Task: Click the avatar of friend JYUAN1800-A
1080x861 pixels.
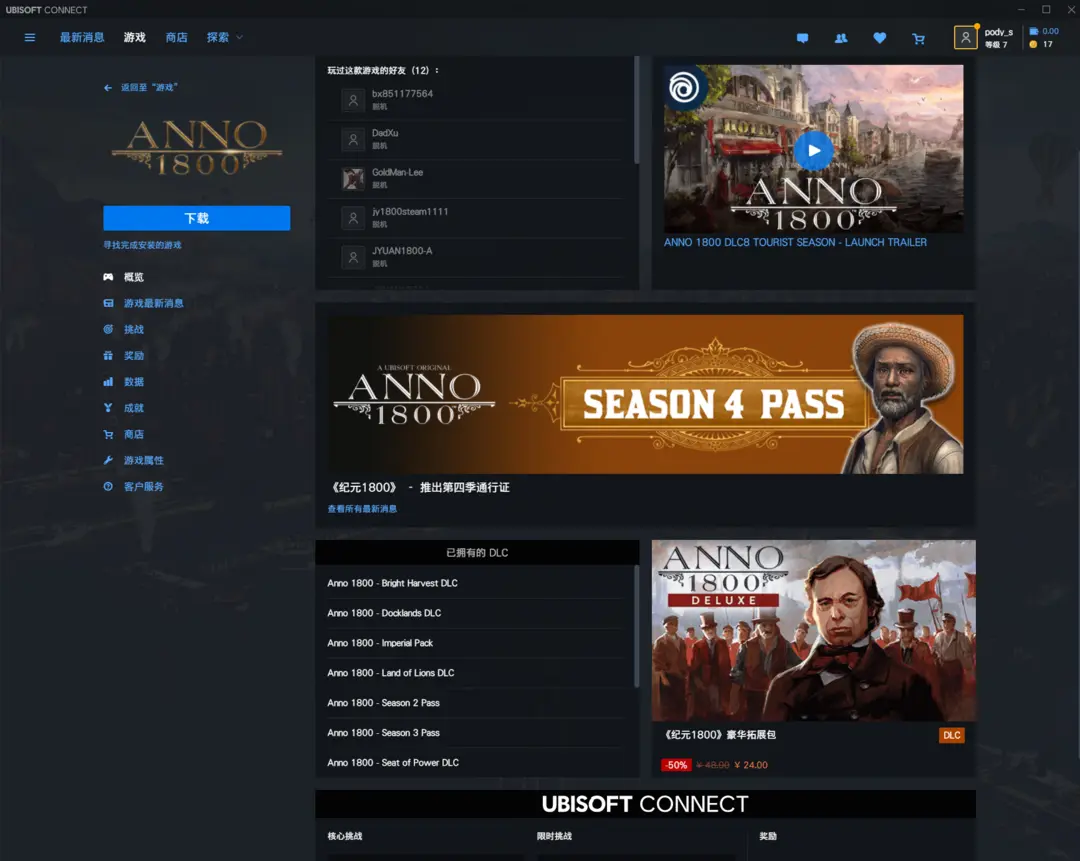Action: coord(353,257)
